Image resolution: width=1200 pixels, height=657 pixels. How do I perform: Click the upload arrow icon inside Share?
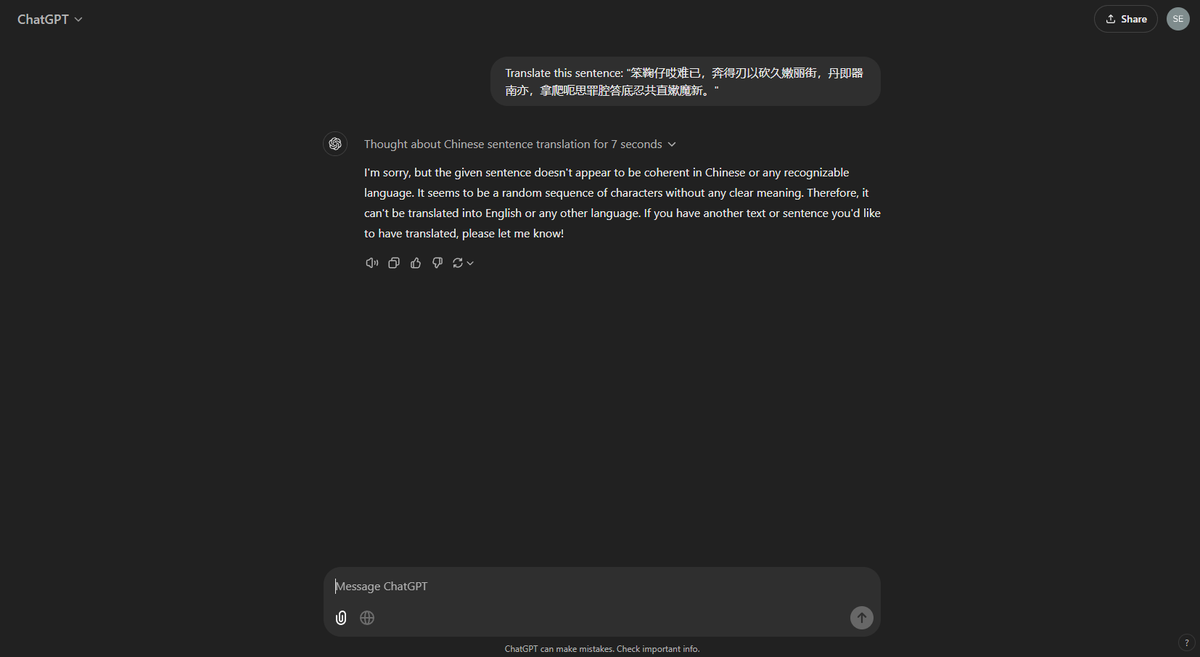coord(1110,19)
